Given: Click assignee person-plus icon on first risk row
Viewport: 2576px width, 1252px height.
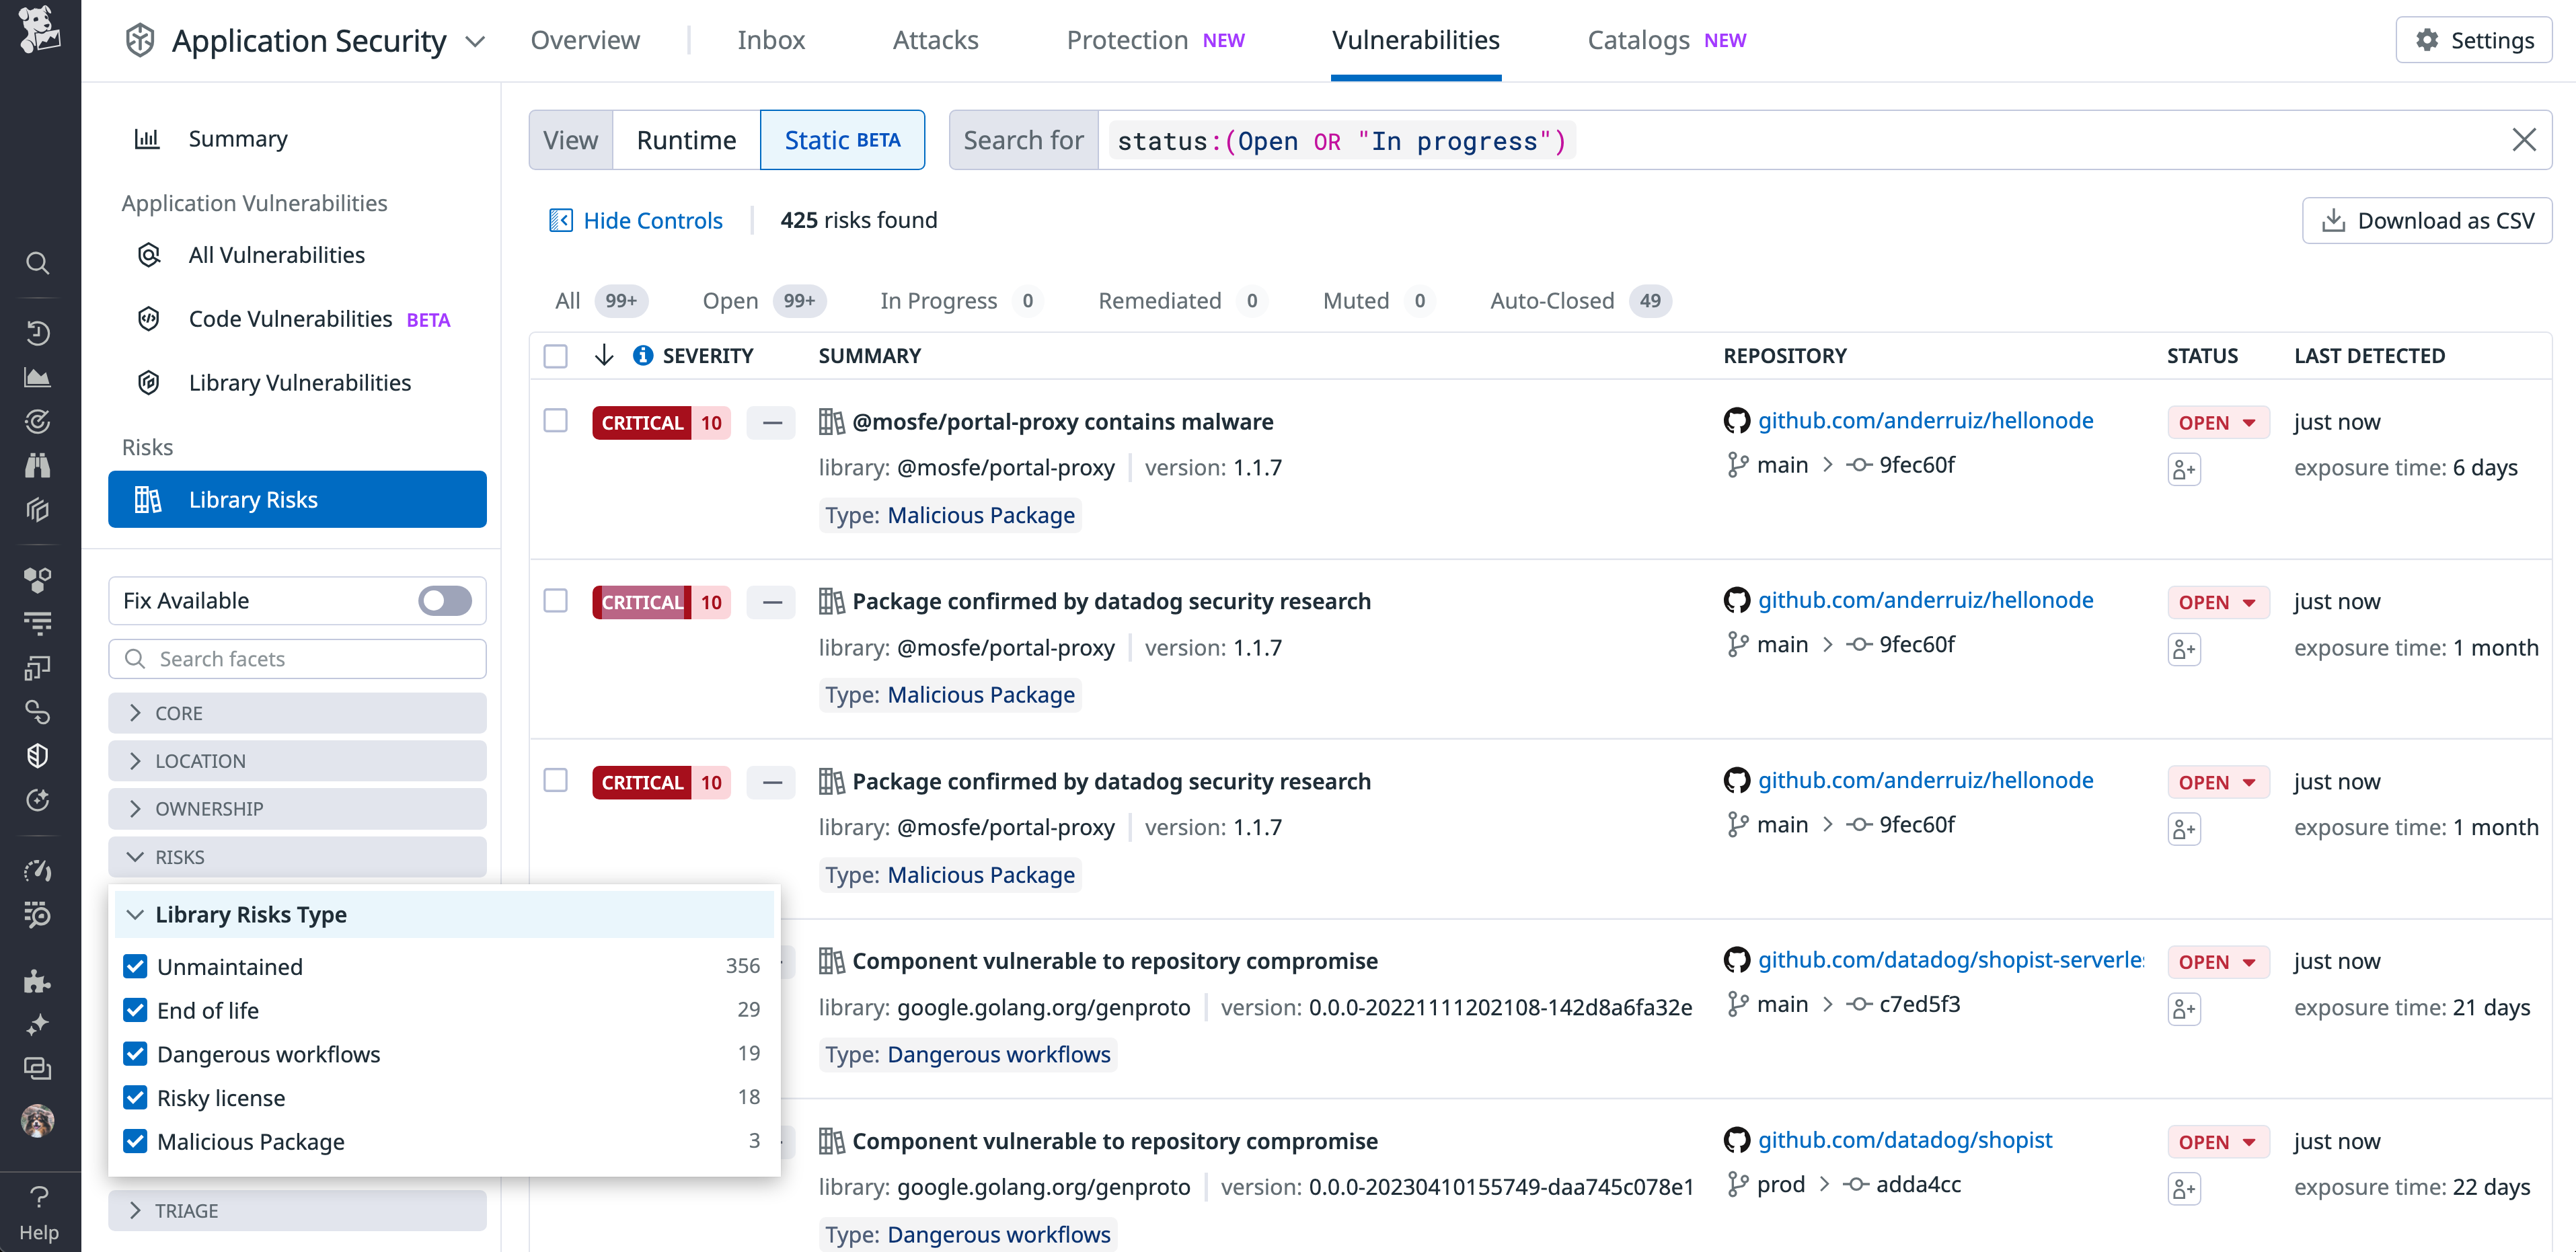Looking at the screenshot, I should [2185, 468].
